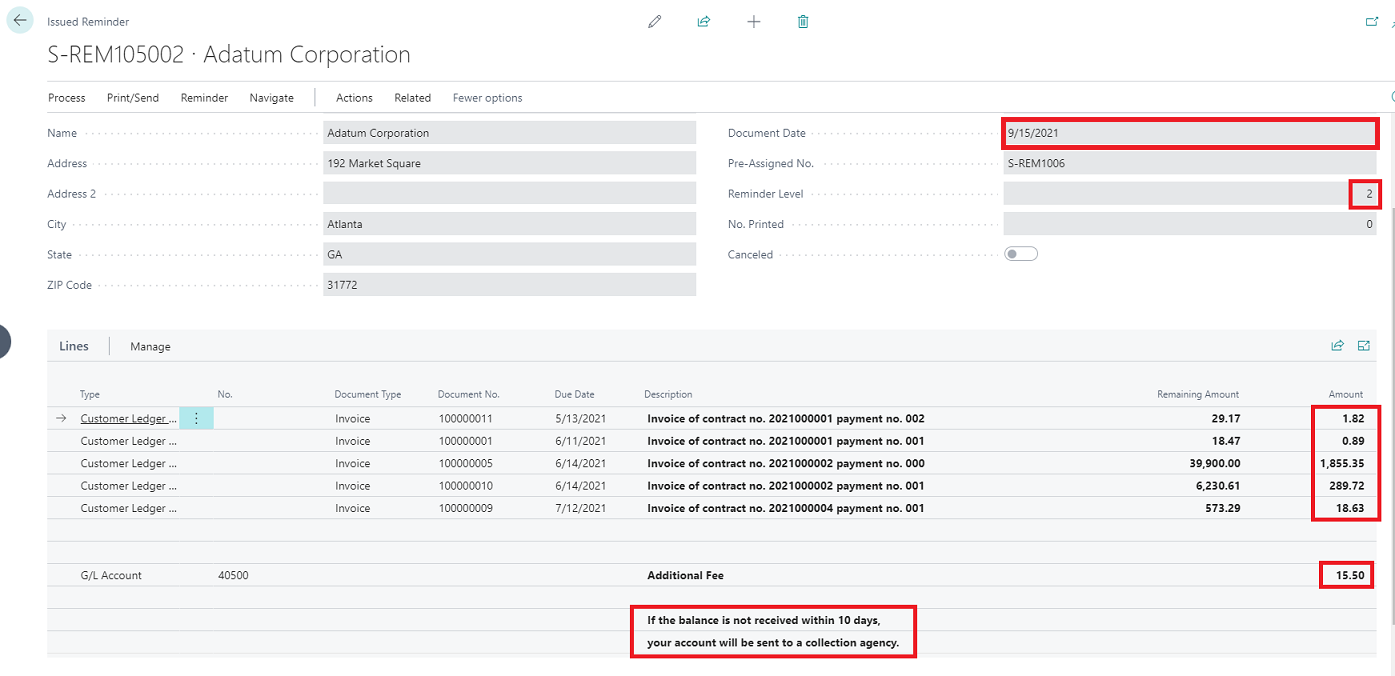Open the Manage menu in Lines
Screen dimensions: 1395x676
[x=150, y=347]
